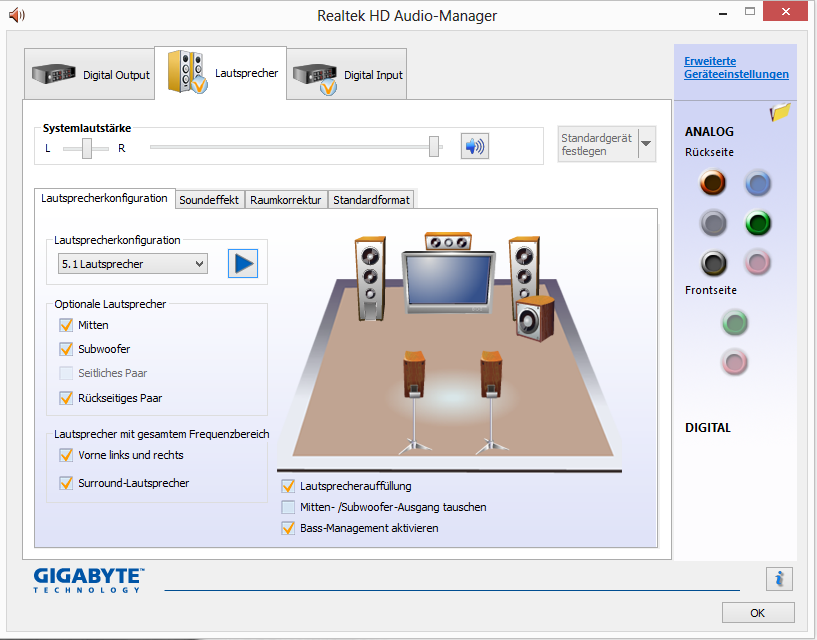Click the pink front panel jack
The width and height of the screenshot is (817, 640).
(x=735, y=362)
